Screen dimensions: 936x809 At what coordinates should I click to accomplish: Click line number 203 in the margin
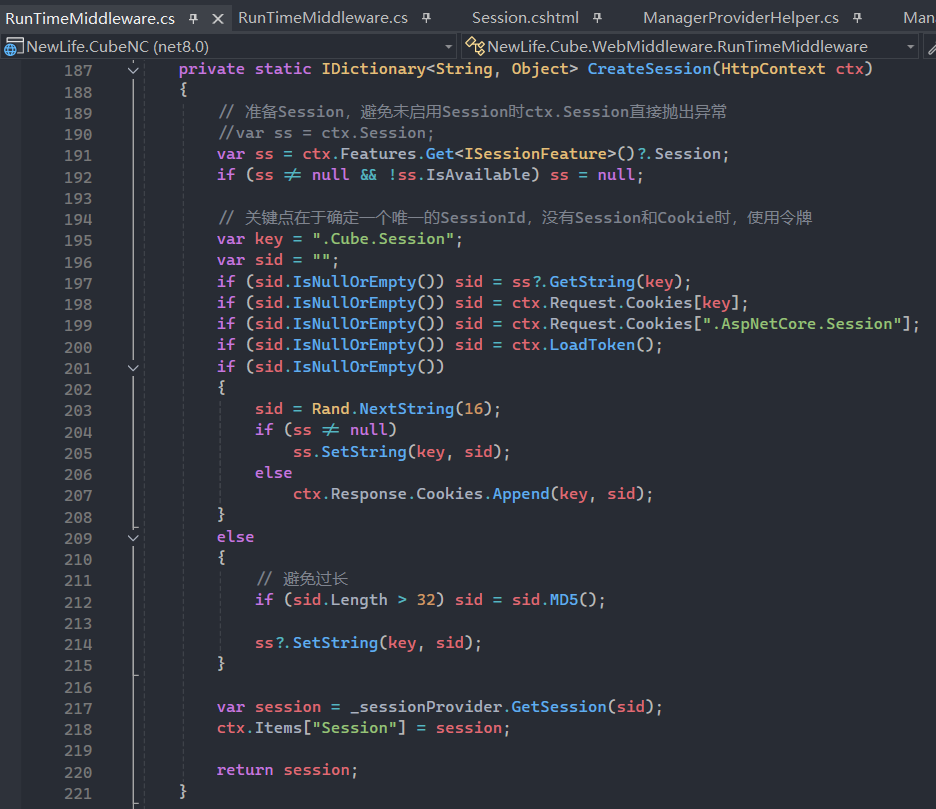(77, 410)
